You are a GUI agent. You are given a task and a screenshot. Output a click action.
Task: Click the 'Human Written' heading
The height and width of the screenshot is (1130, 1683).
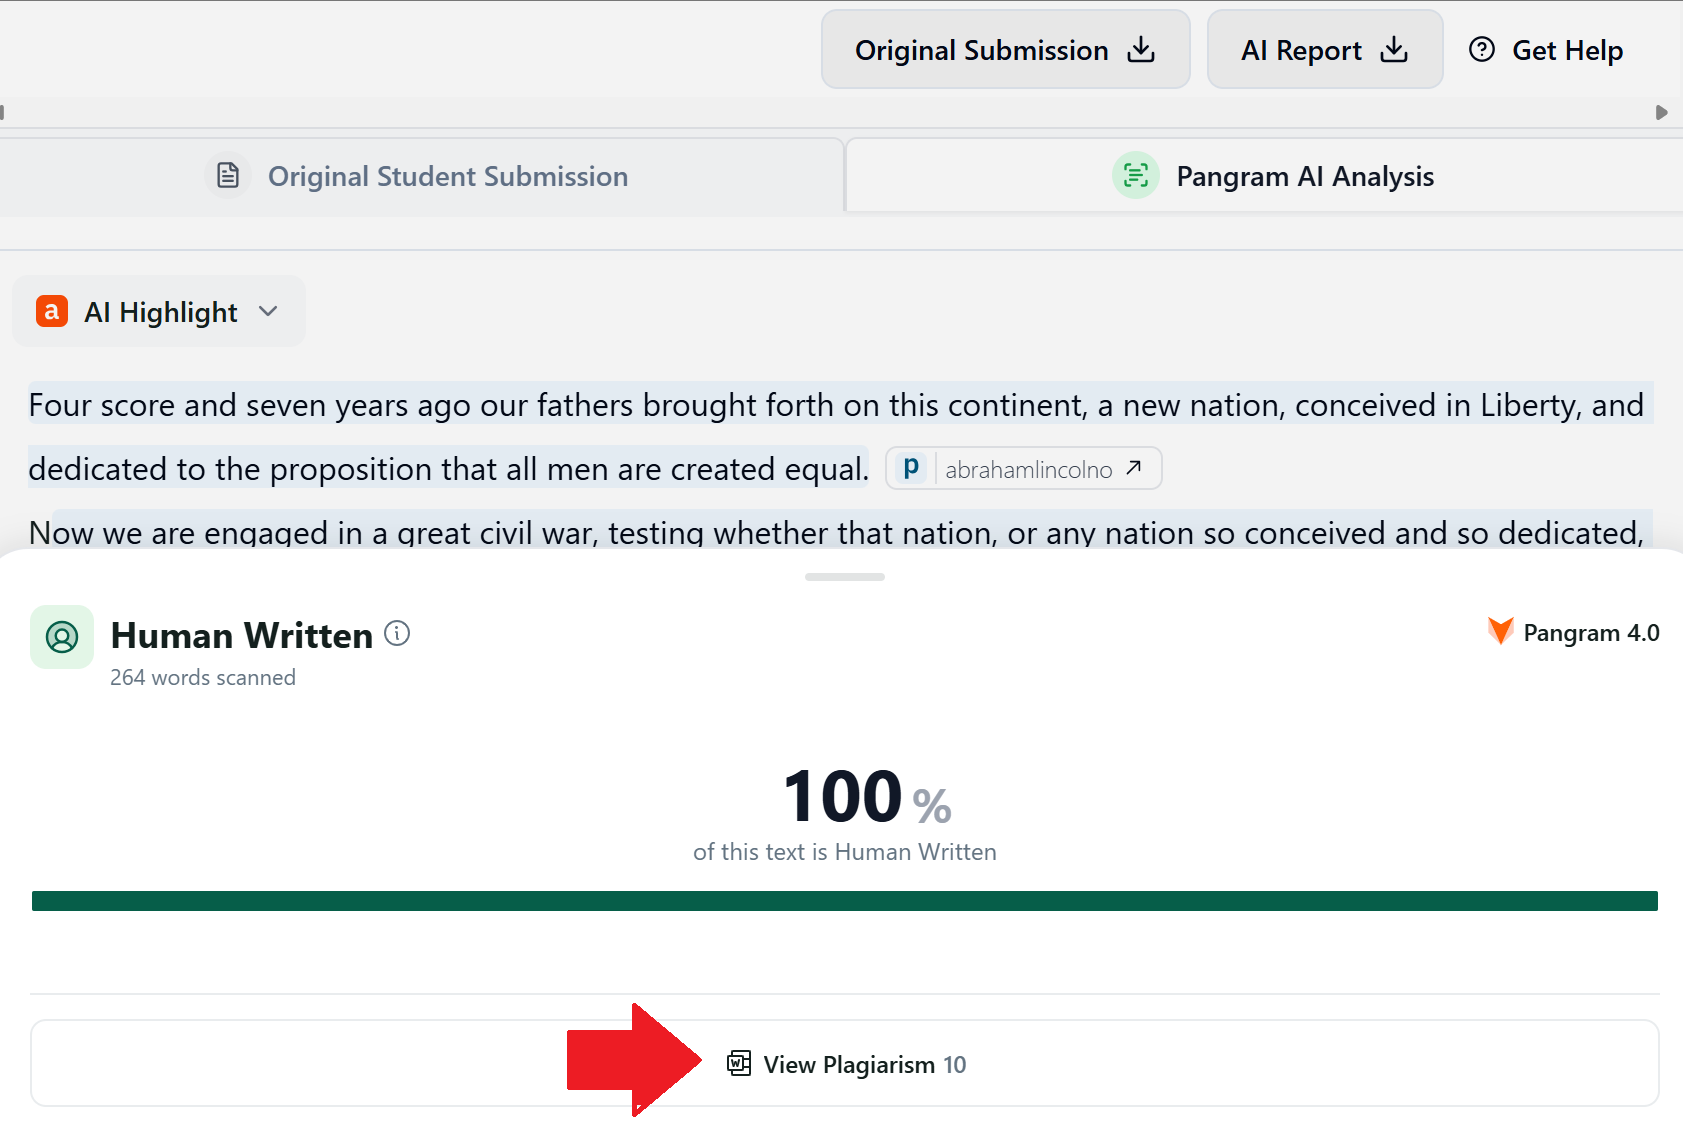pyautogui.click(x=242, y=635)
